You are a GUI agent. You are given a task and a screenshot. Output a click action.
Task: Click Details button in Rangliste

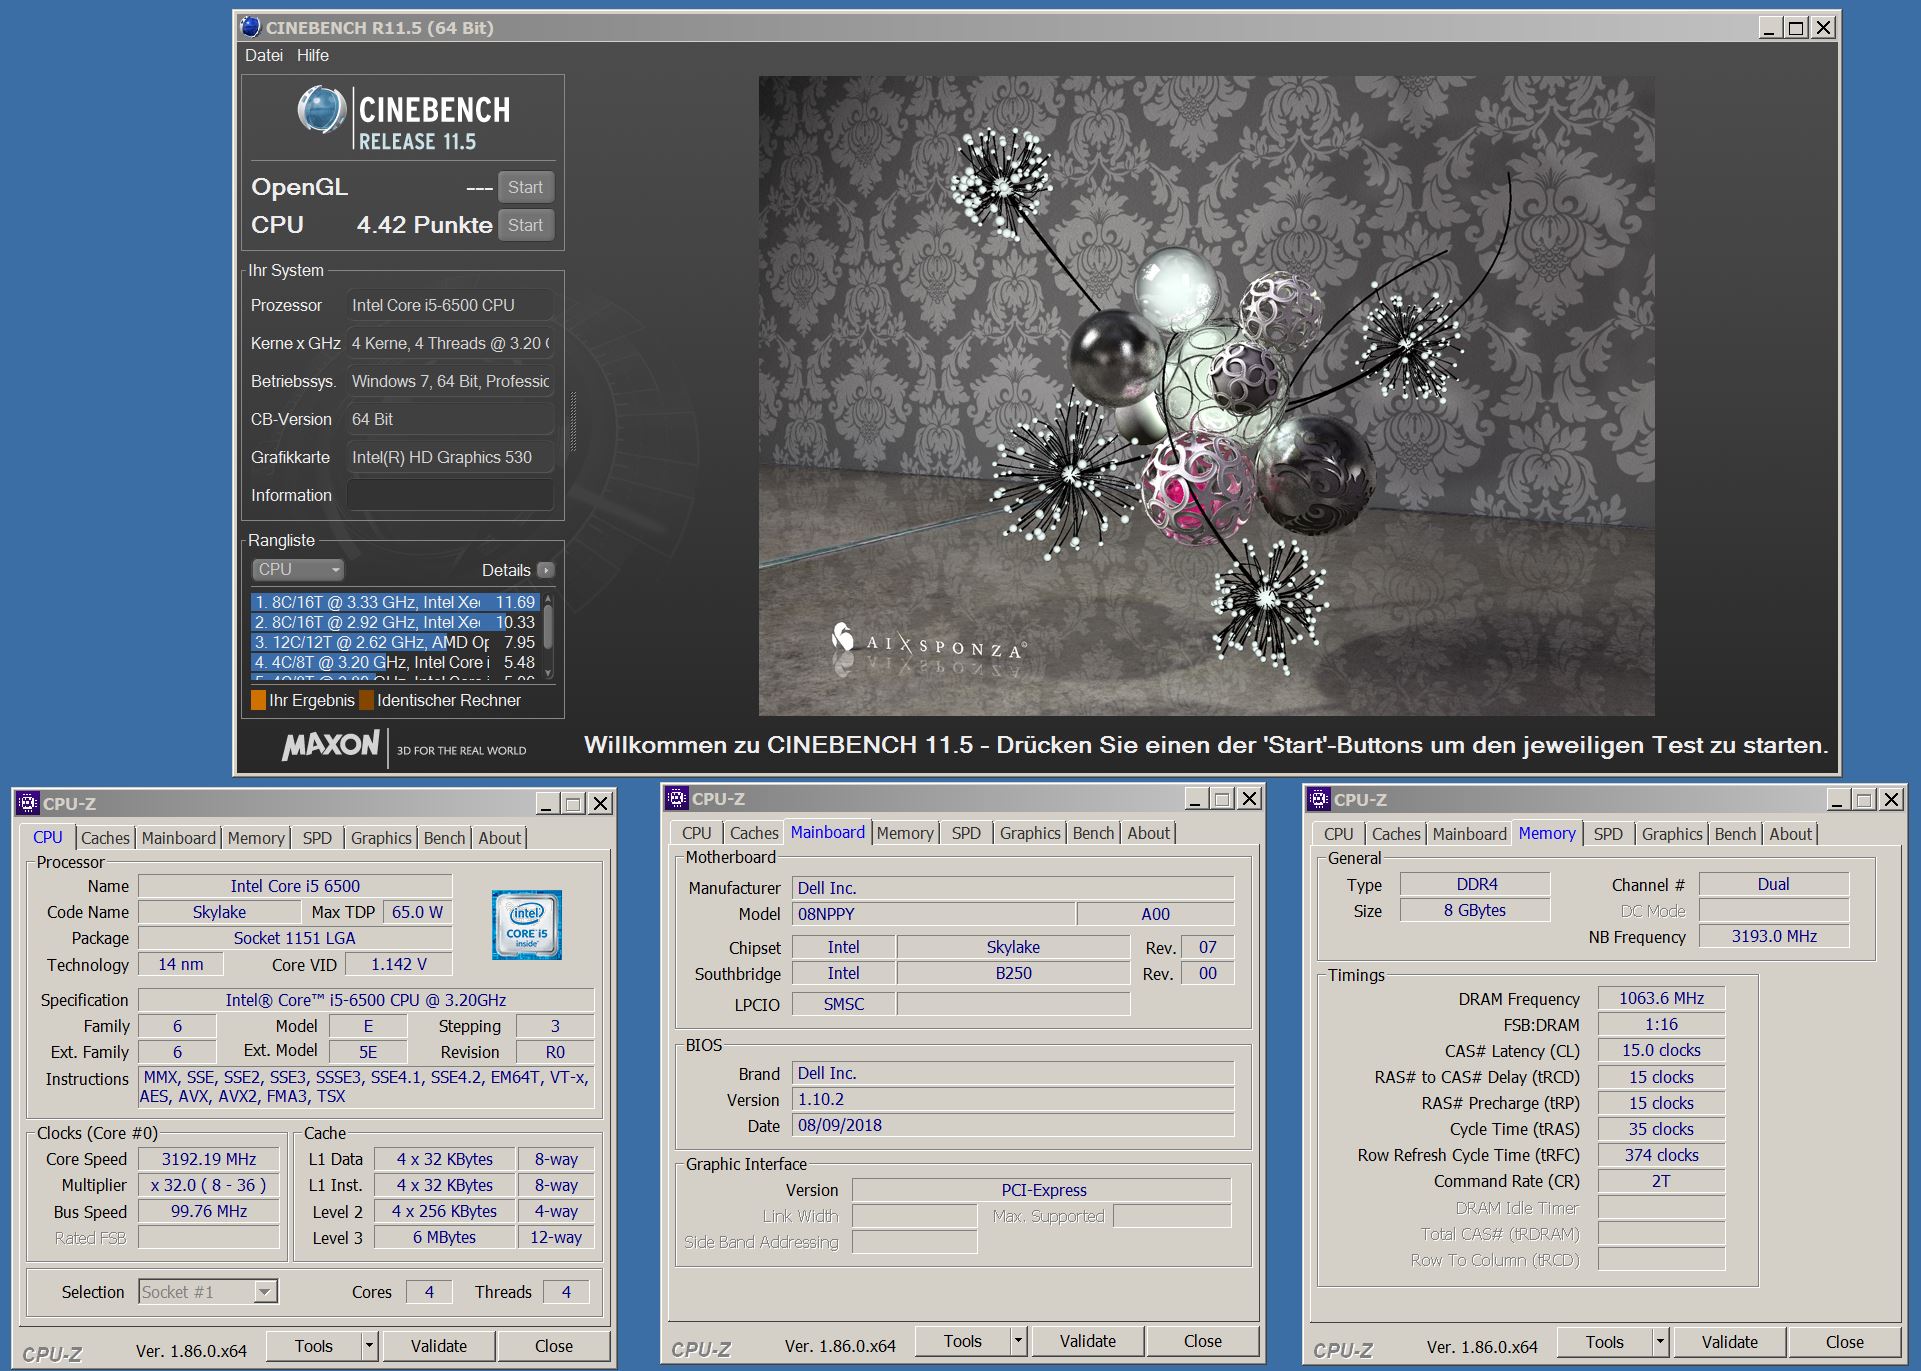click(x=516, y=570)
